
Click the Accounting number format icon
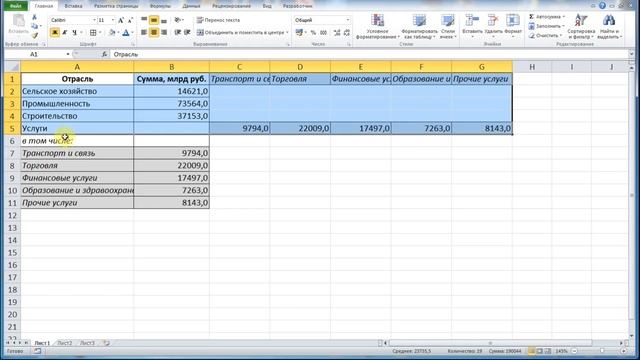tap(299, 32)
